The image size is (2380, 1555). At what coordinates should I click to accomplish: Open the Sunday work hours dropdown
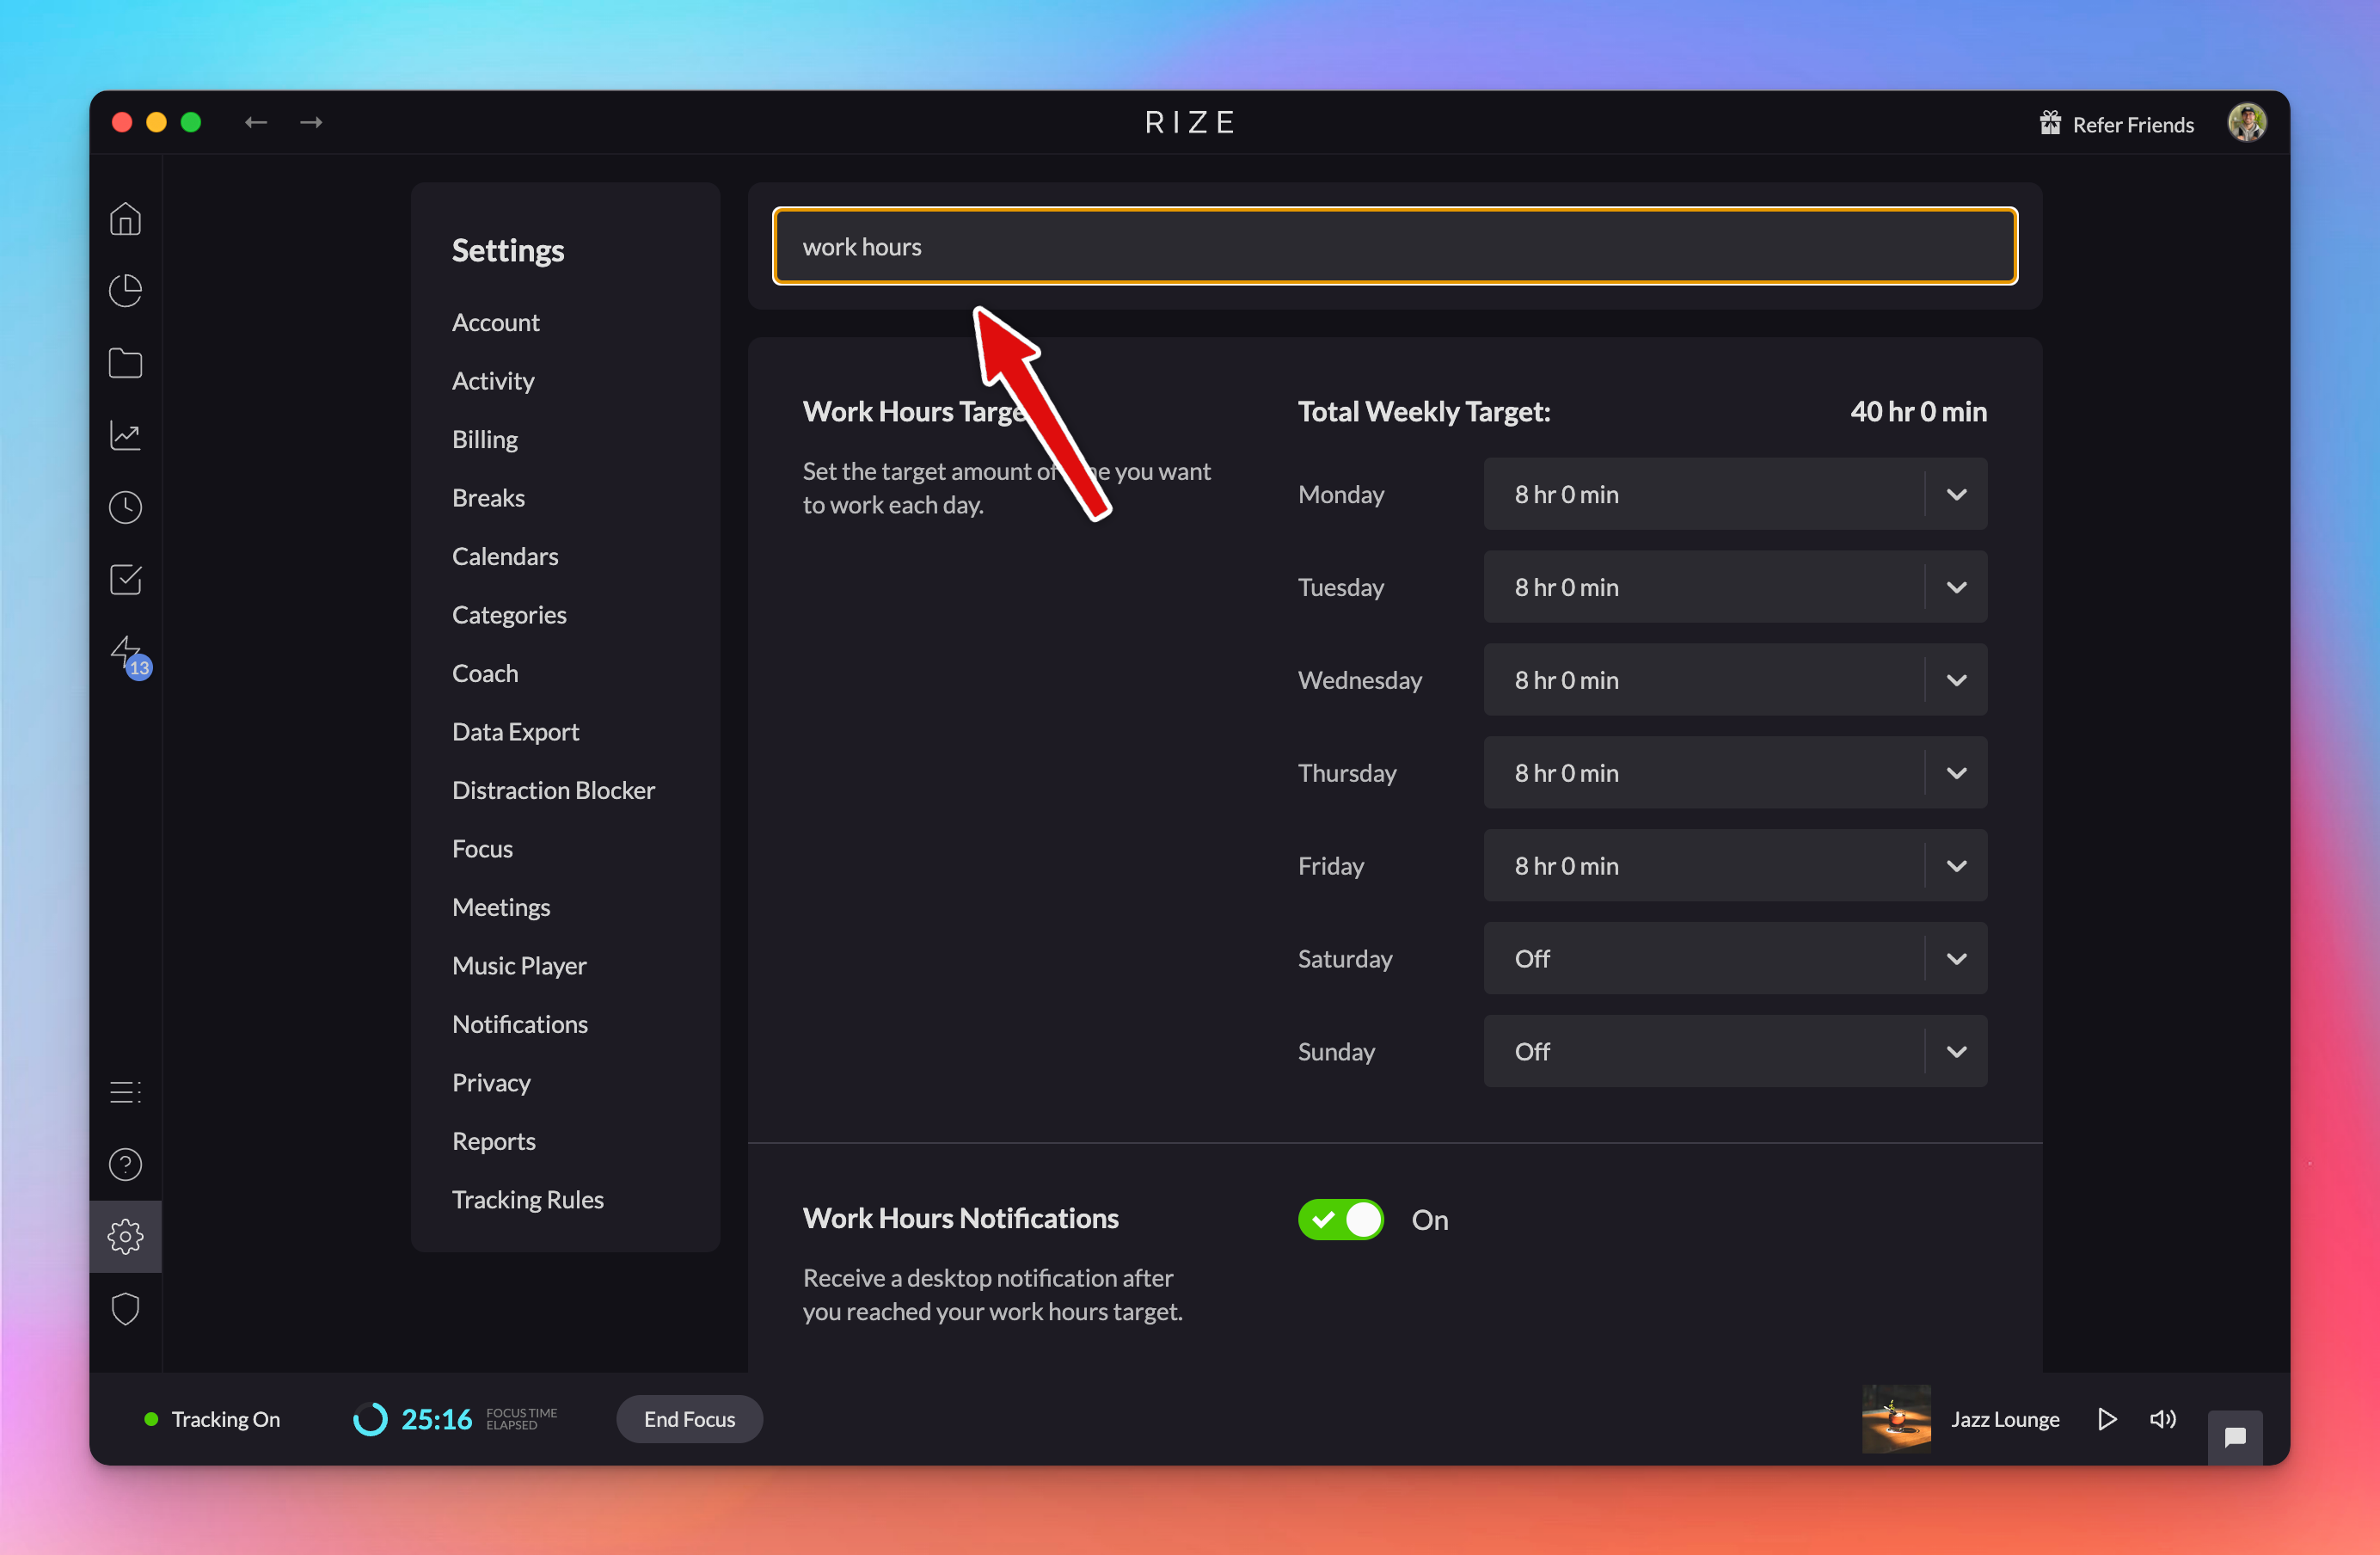(x=1734, y=1052)
